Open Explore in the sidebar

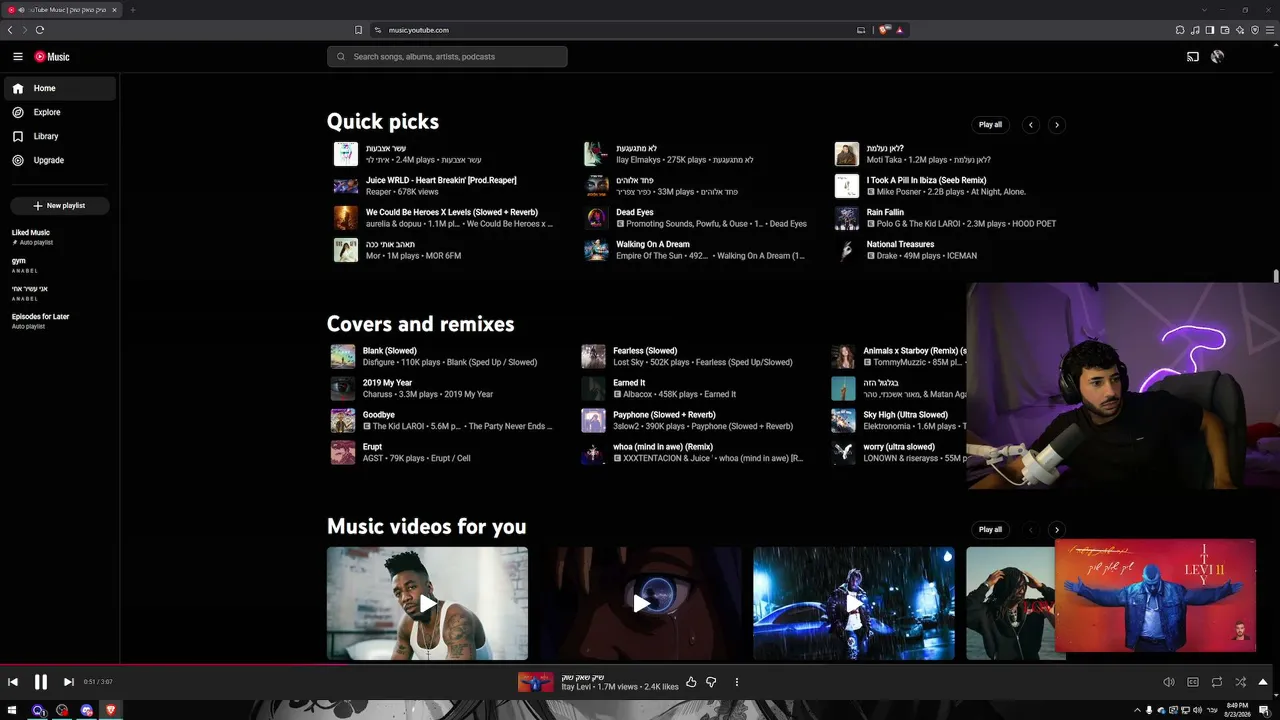(60, 112)
